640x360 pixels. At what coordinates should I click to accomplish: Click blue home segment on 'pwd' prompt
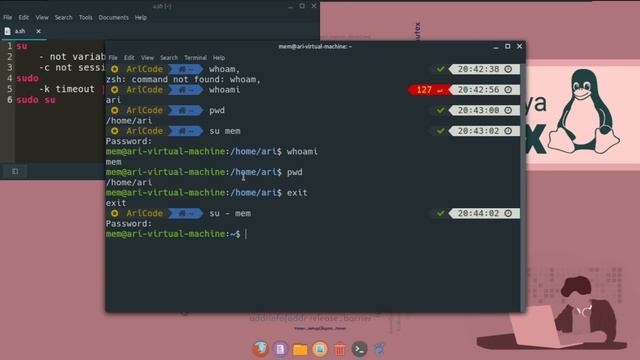[x=186, y=110]
